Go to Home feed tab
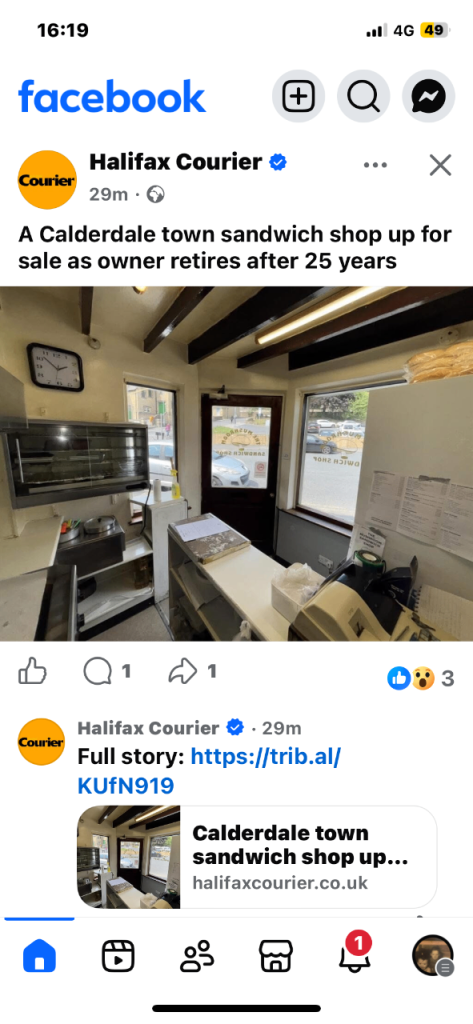The width and height of the screenshot is (473, 1024). (39, 957)
